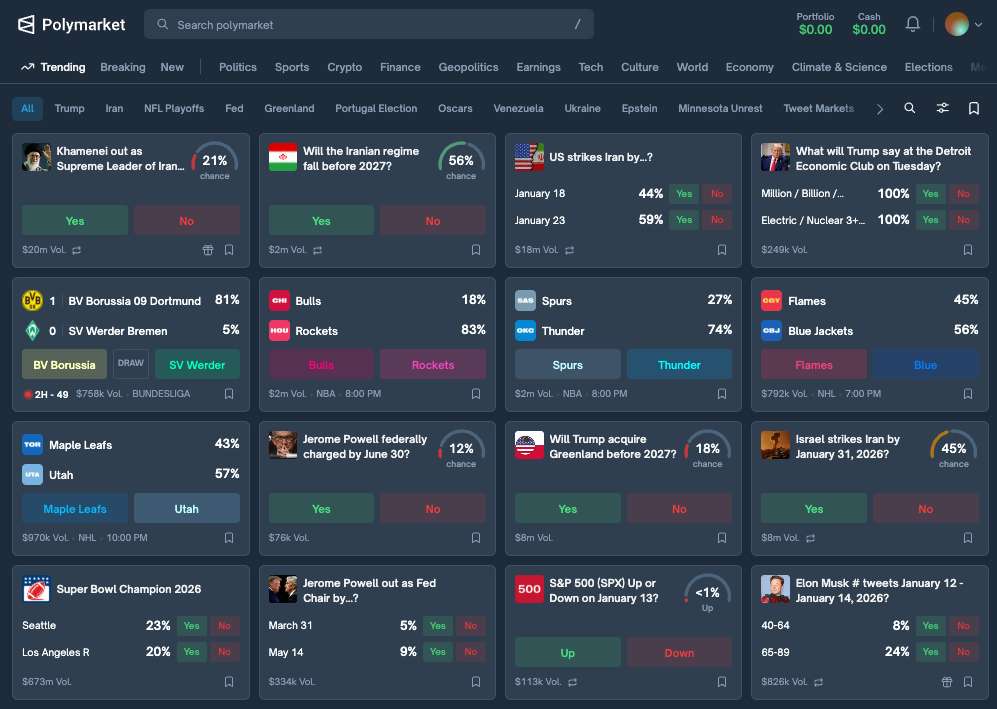Click gift icon on Khamenei market card
997x709 pixels.
pos(208,250)
